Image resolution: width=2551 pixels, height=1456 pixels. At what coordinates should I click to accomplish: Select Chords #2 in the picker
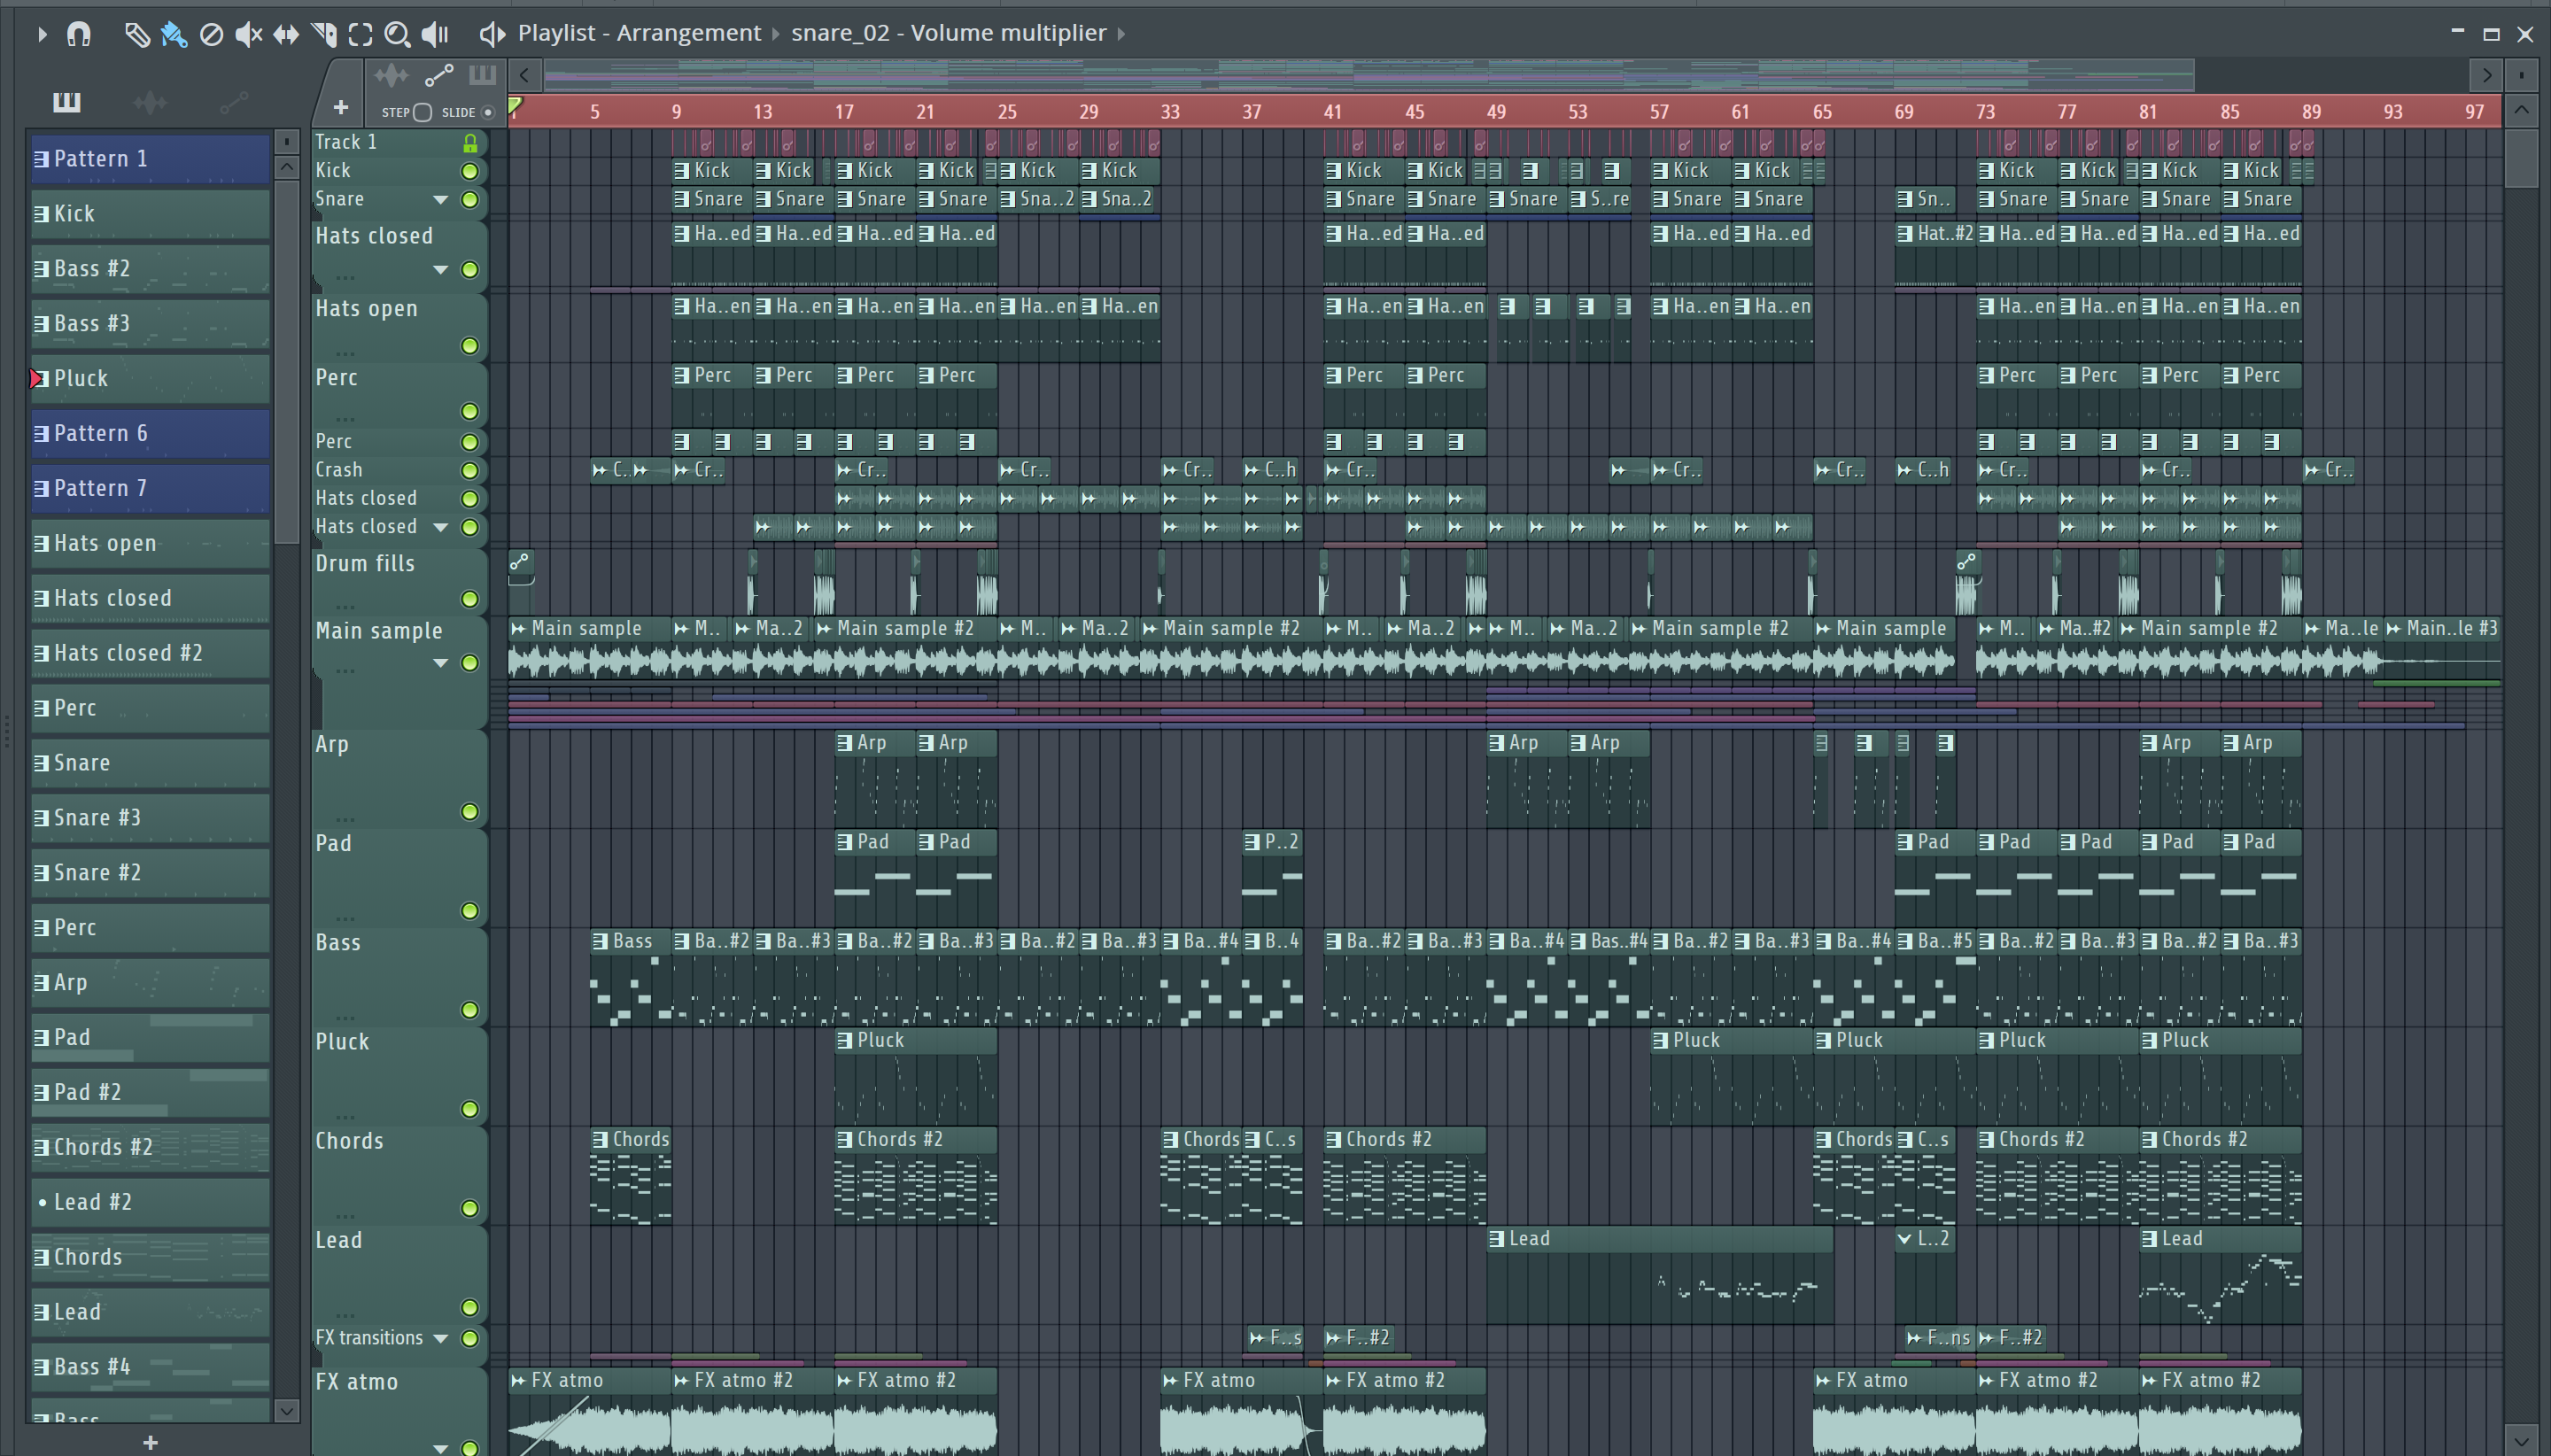tap(150, 1148)
